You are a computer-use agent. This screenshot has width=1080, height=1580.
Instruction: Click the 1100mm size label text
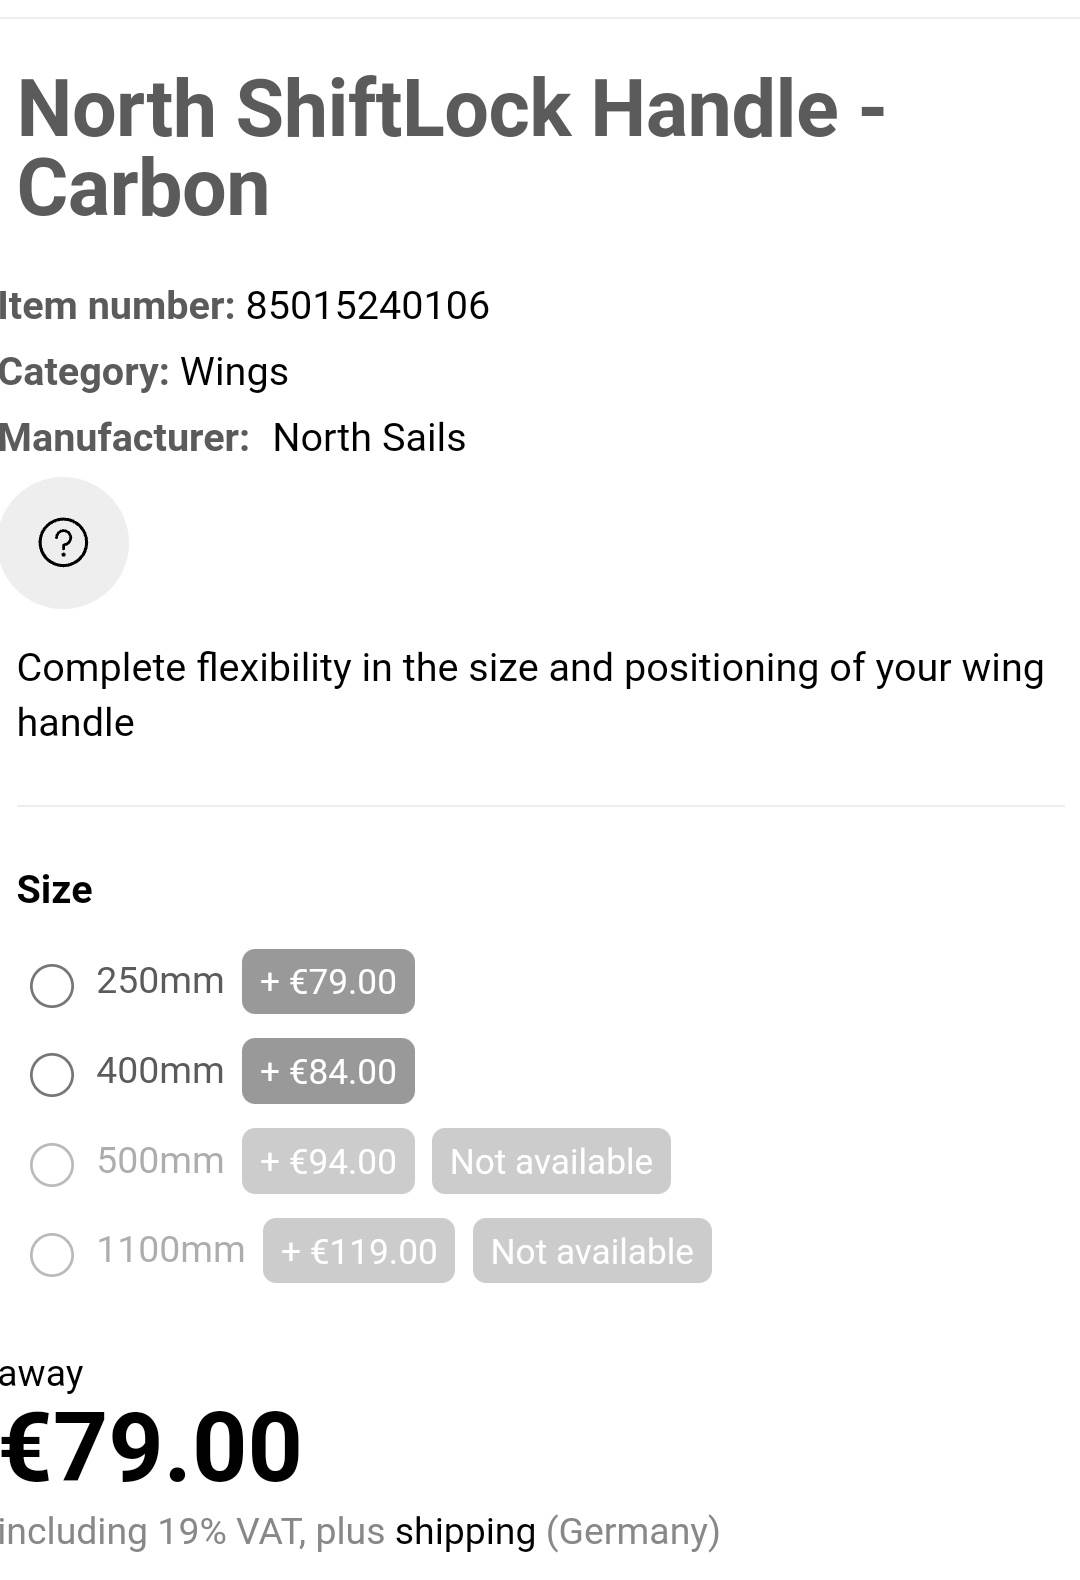coord(170,1250)
